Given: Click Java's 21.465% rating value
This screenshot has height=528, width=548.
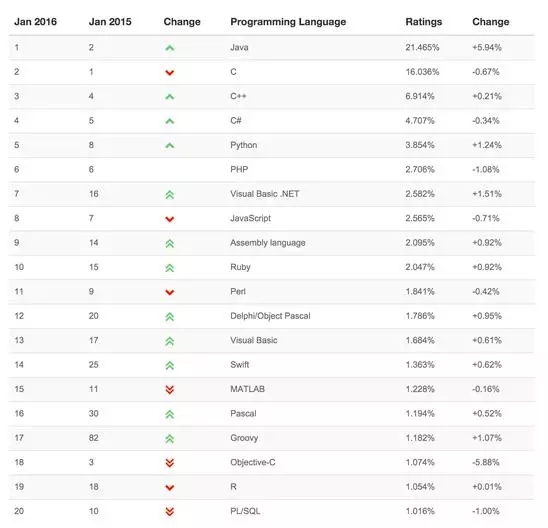Looking at the screenshot, I should pos(422,48).
